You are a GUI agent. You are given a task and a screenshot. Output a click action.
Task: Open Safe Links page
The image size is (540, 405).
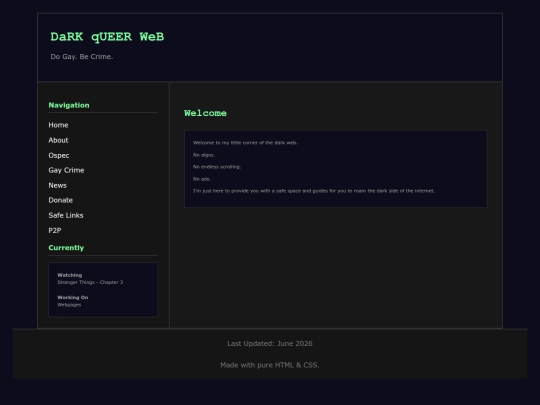click(66, 215)
